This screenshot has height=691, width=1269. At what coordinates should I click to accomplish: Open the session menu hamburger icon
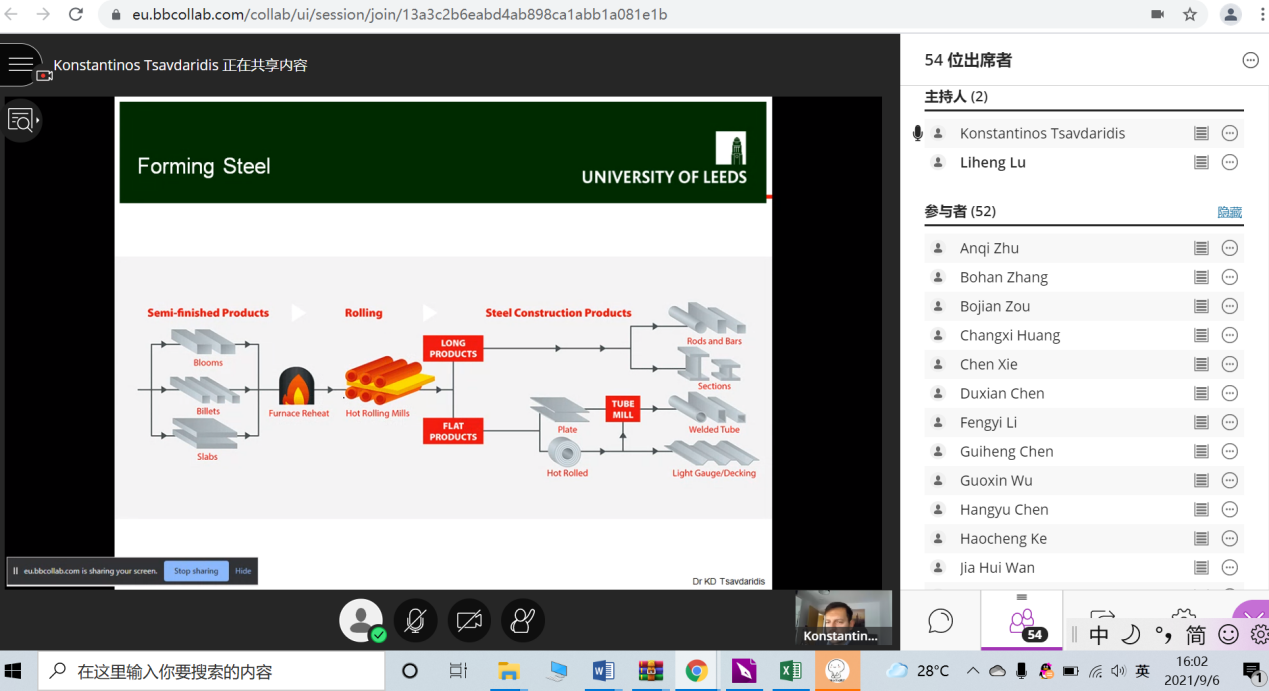click(x=20, y=65)
